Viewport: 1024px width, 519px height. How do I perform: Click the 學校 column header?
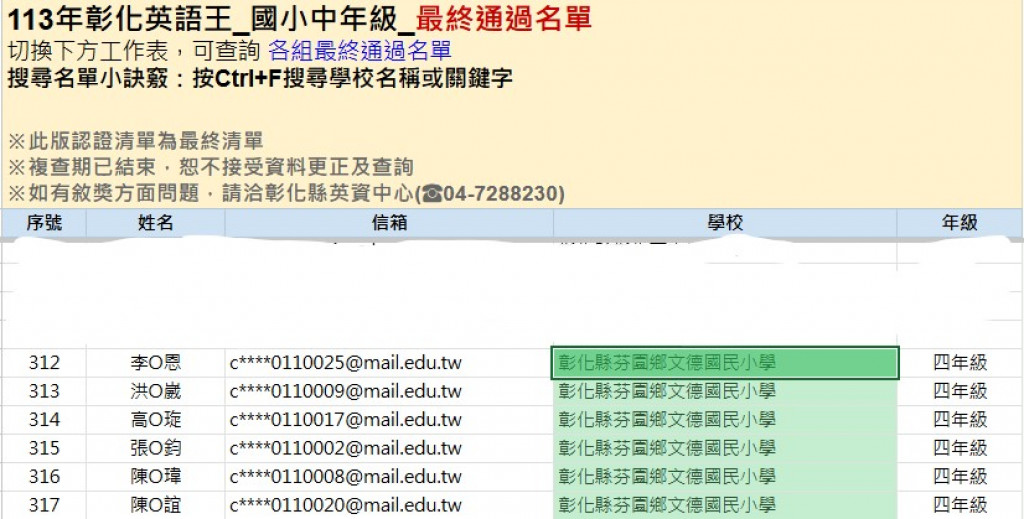pos(725,223)
